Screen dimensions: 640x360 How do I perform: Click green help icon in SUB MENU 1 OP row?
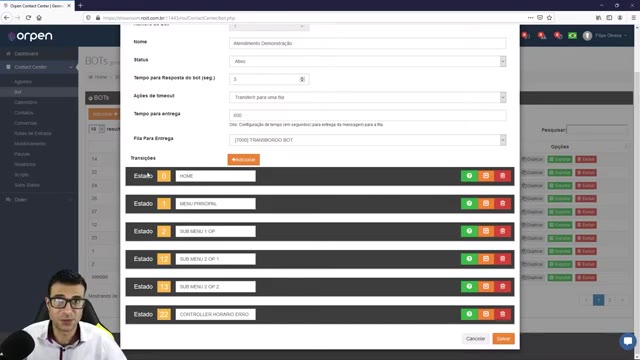[469, 231]
